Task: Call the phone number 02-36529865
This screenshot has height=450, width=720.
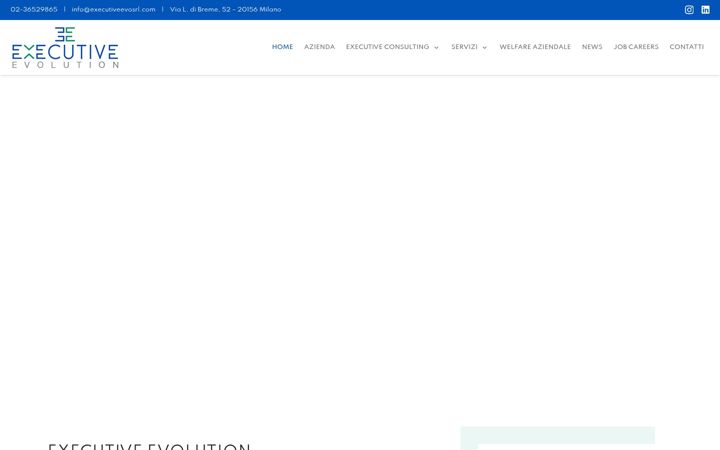Action: tap(34, 9)
